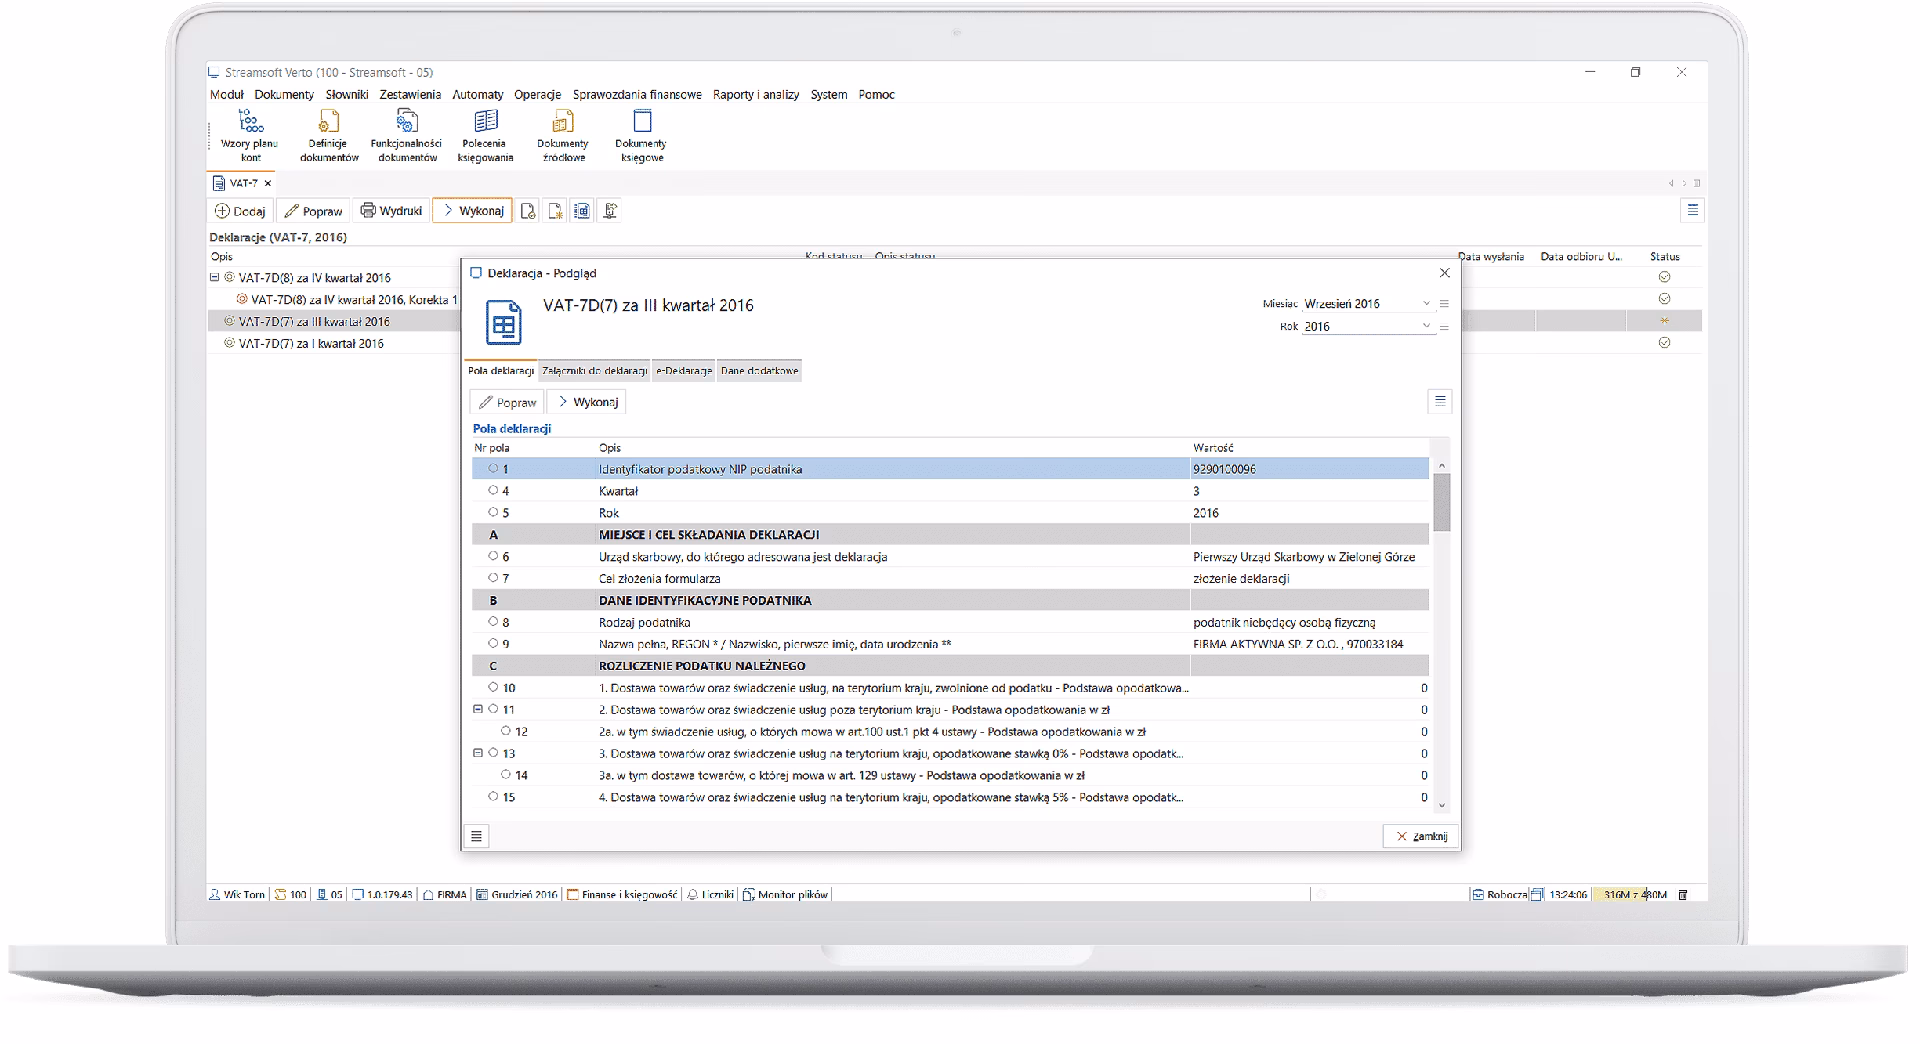Select VAT-7D(7) za I kwartał 2016 row
Viewport: 1920px width, 1044px height.
pyautogui.click(x=311, y=343)
